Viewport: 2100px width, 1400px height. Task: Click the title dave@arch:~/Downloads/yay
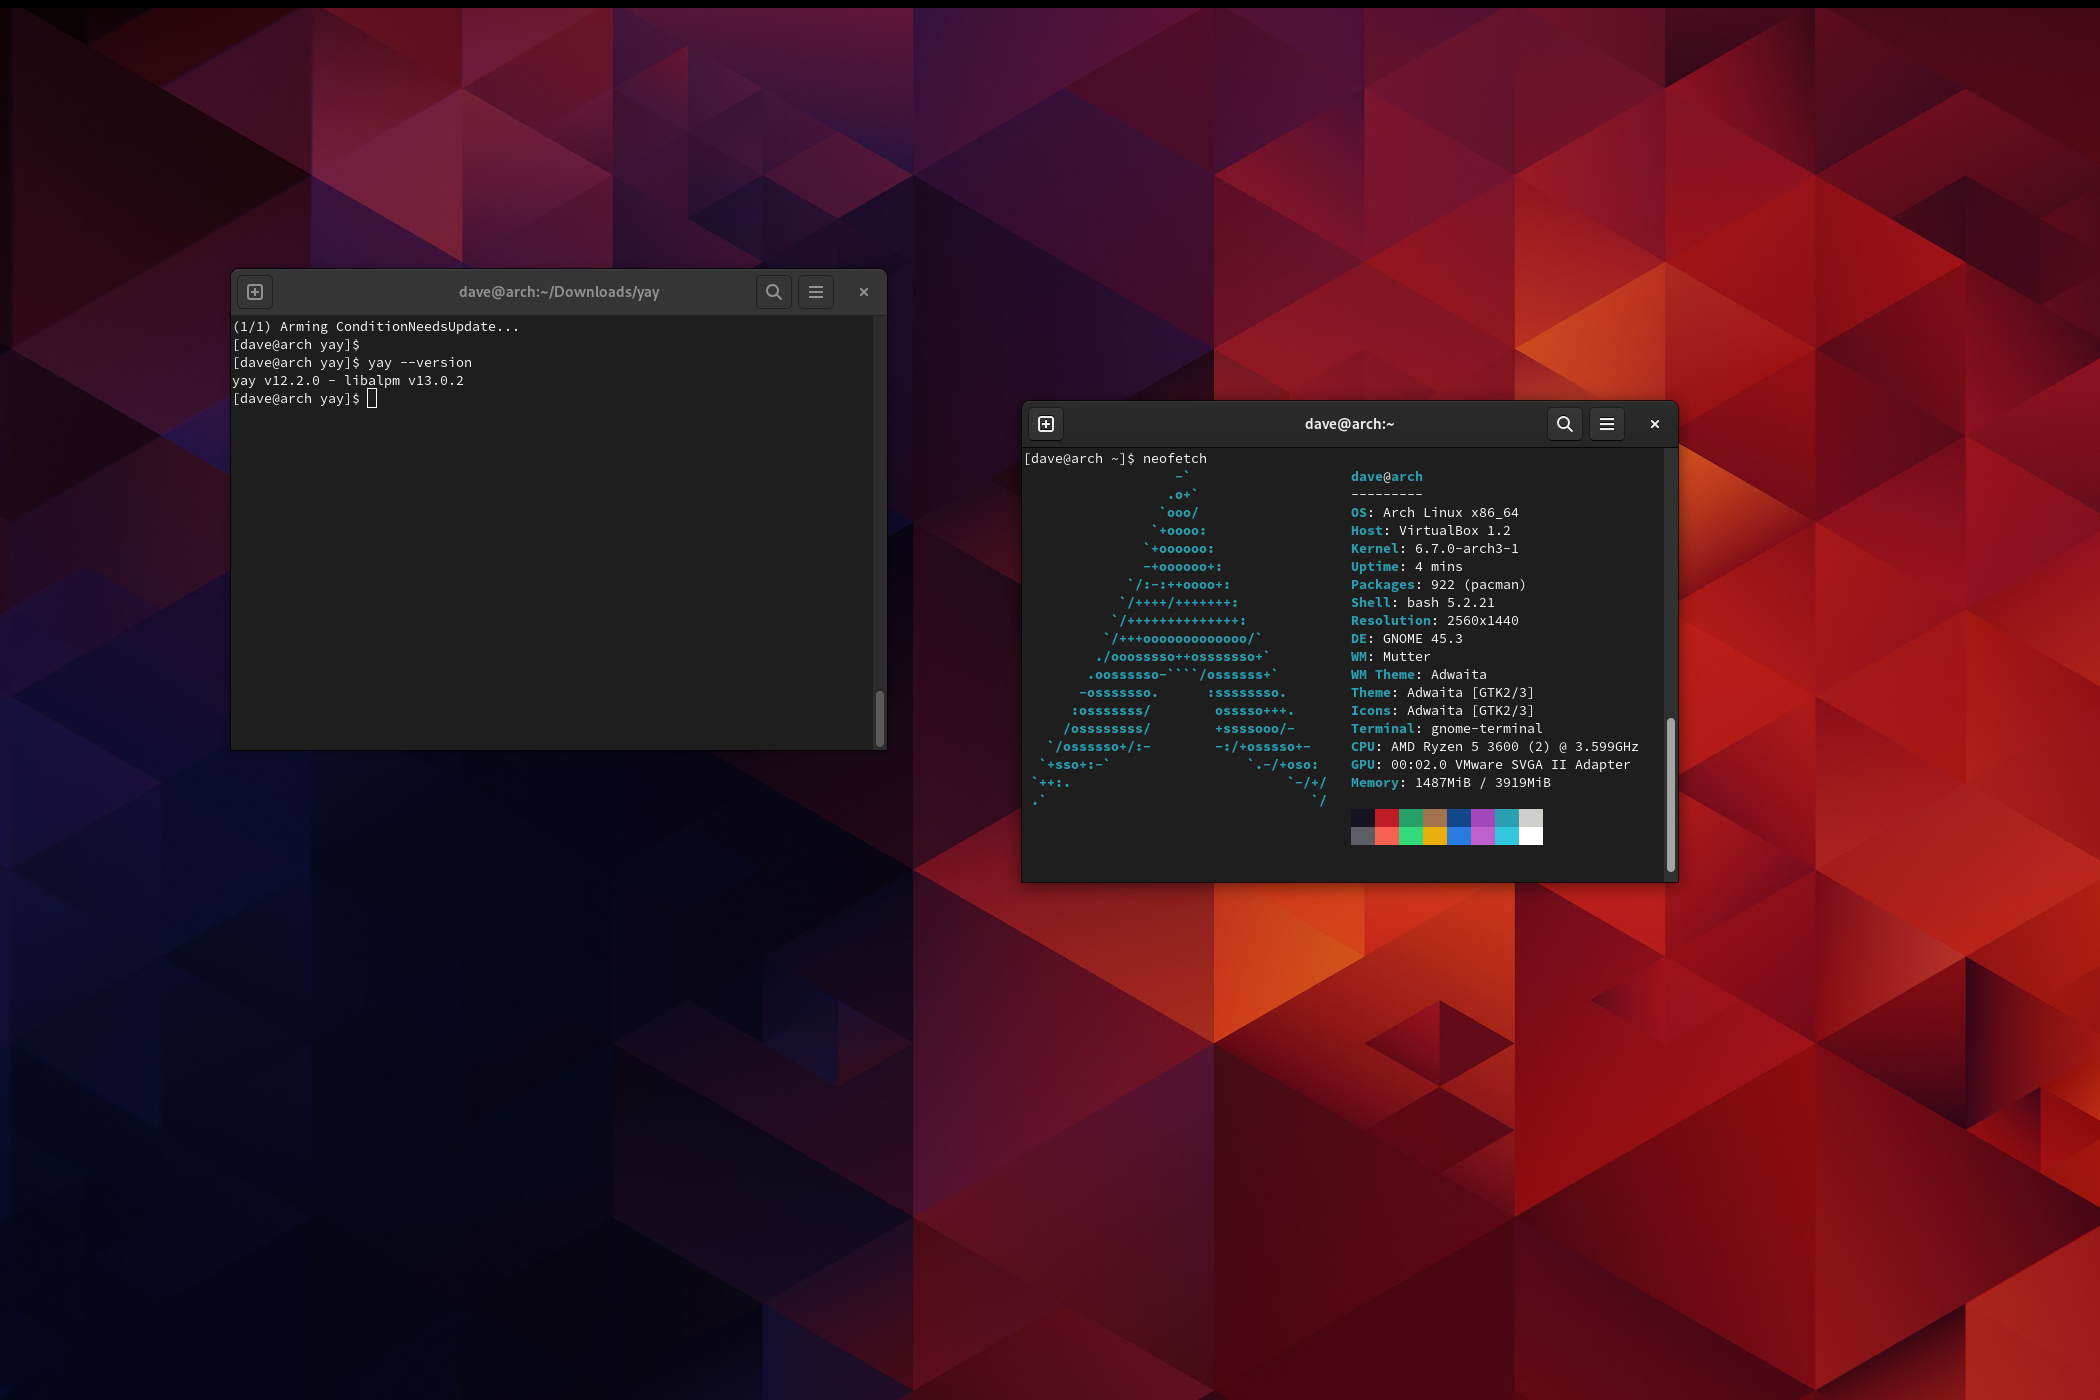(559, 292)
